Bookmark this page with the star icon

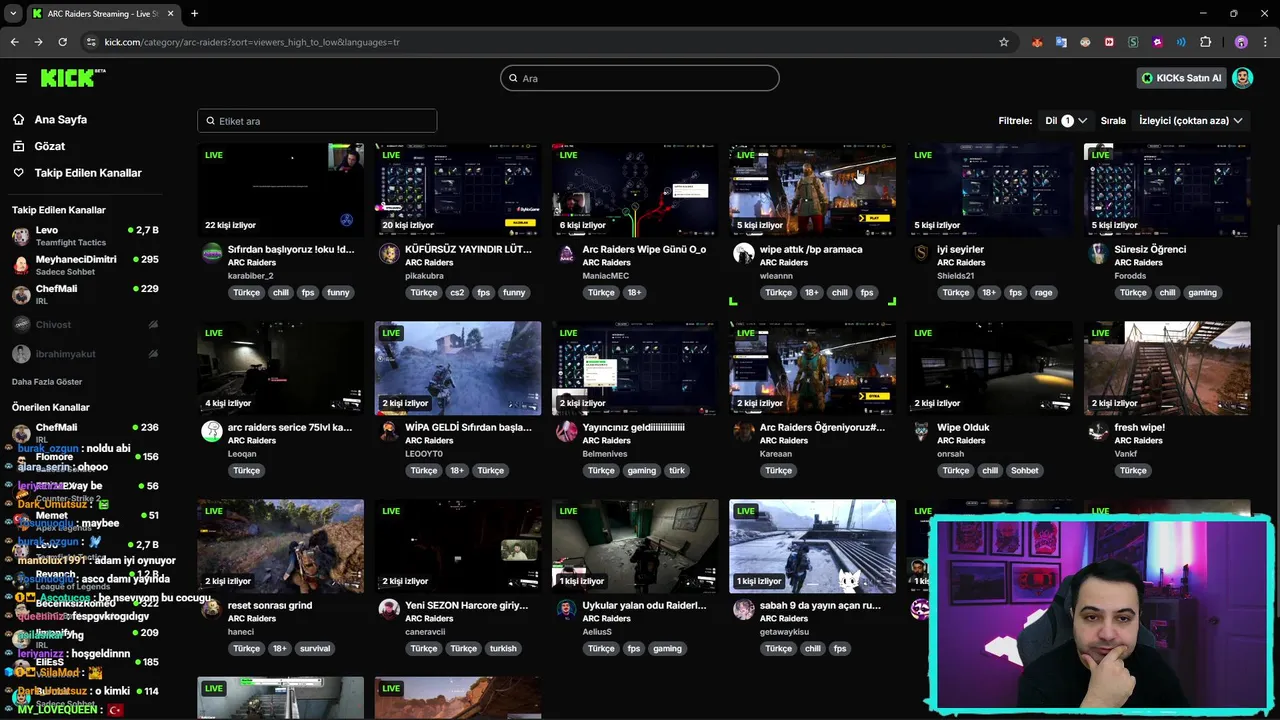click(x=1004, y=42)
